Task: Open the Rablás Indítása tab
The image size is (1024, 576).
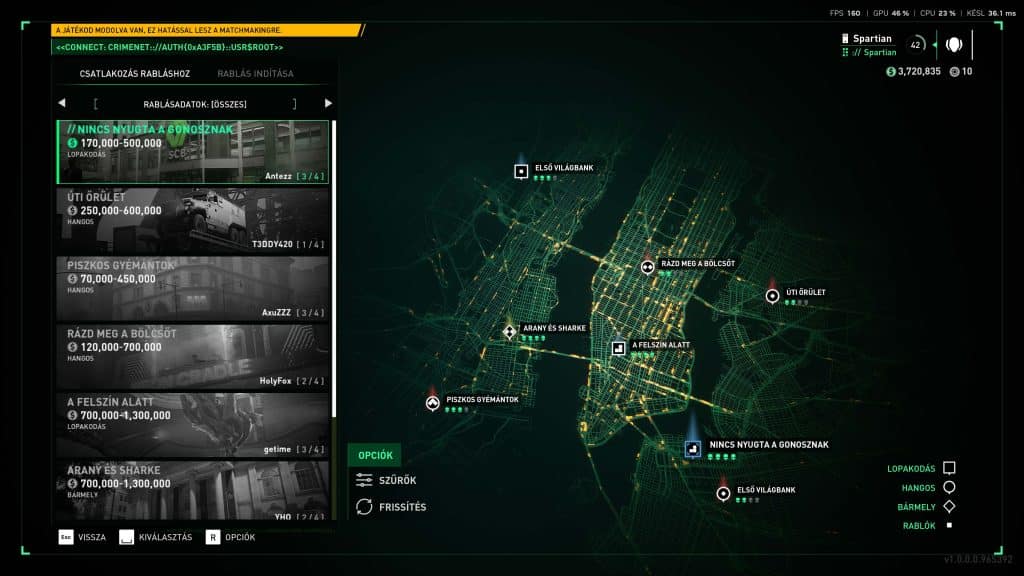Action: click(x=255, y=74)
